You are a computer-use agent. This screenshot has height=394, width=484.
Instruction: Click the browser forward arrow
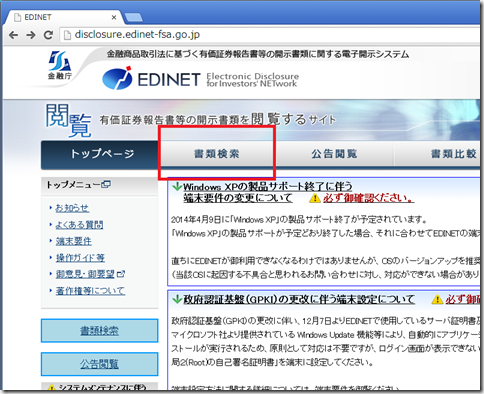pyautogui.click(x=31, y=35)
